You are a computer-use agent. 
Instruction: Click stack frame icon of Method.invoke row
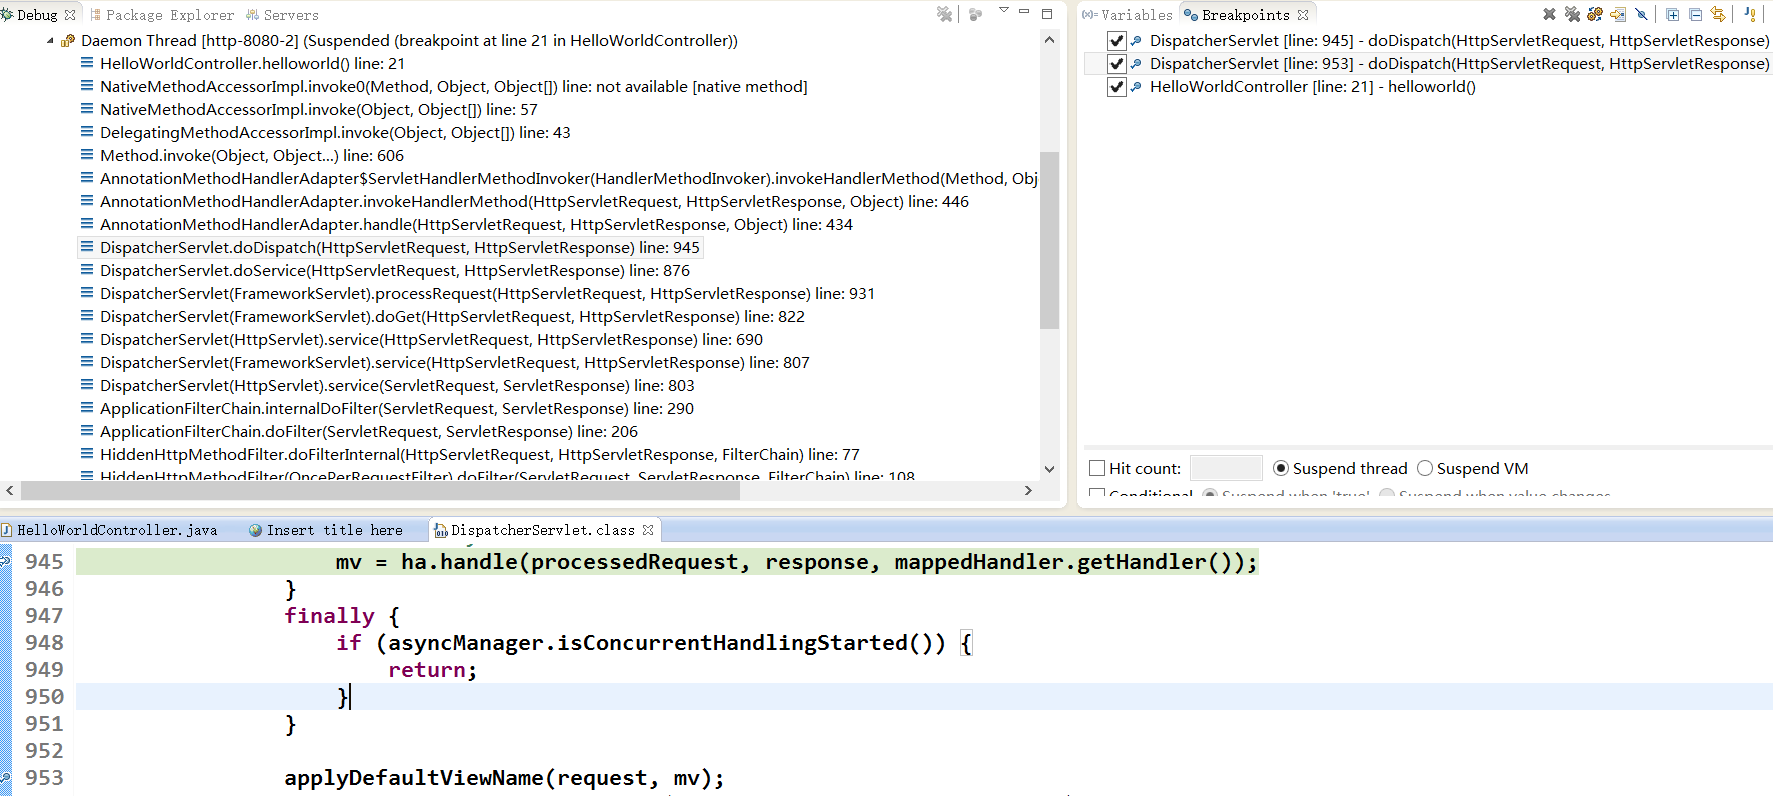coord(87,155)
